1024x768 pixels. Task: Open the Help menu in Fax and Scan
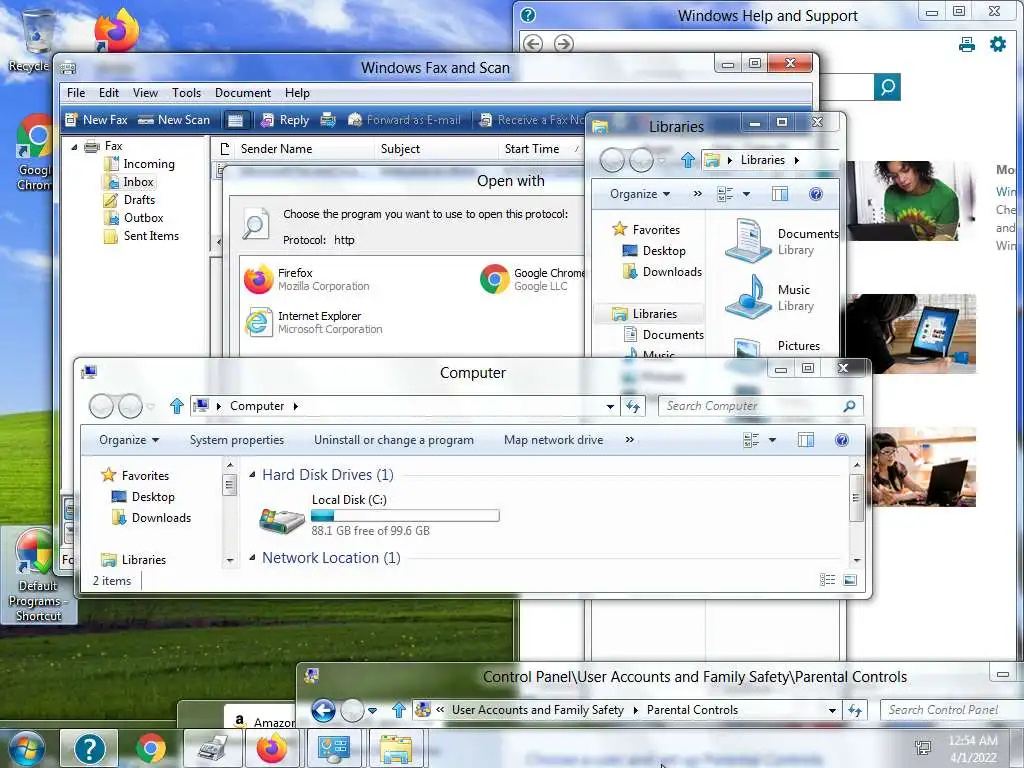(x=297, y=93)
